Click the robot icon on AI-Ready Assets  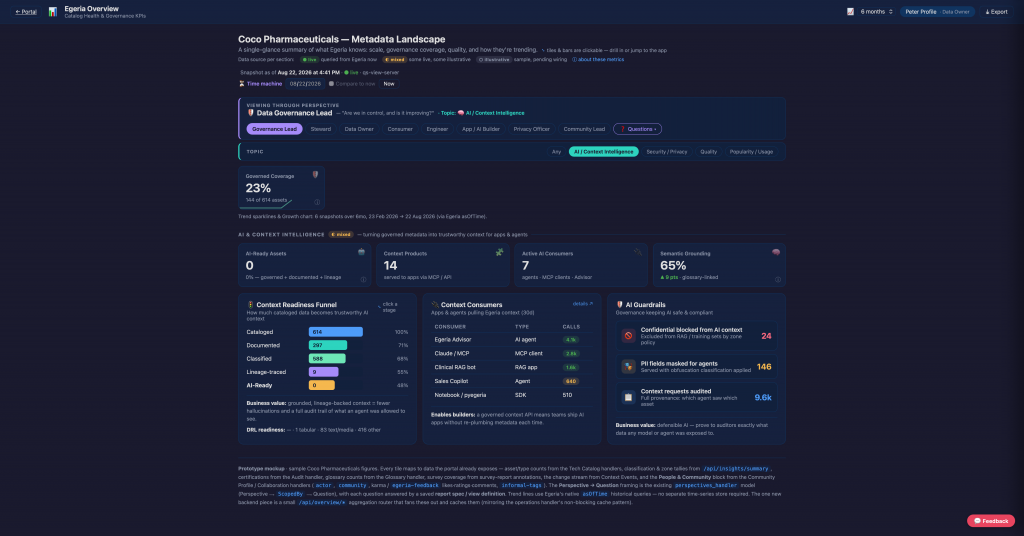pos(361,251)
